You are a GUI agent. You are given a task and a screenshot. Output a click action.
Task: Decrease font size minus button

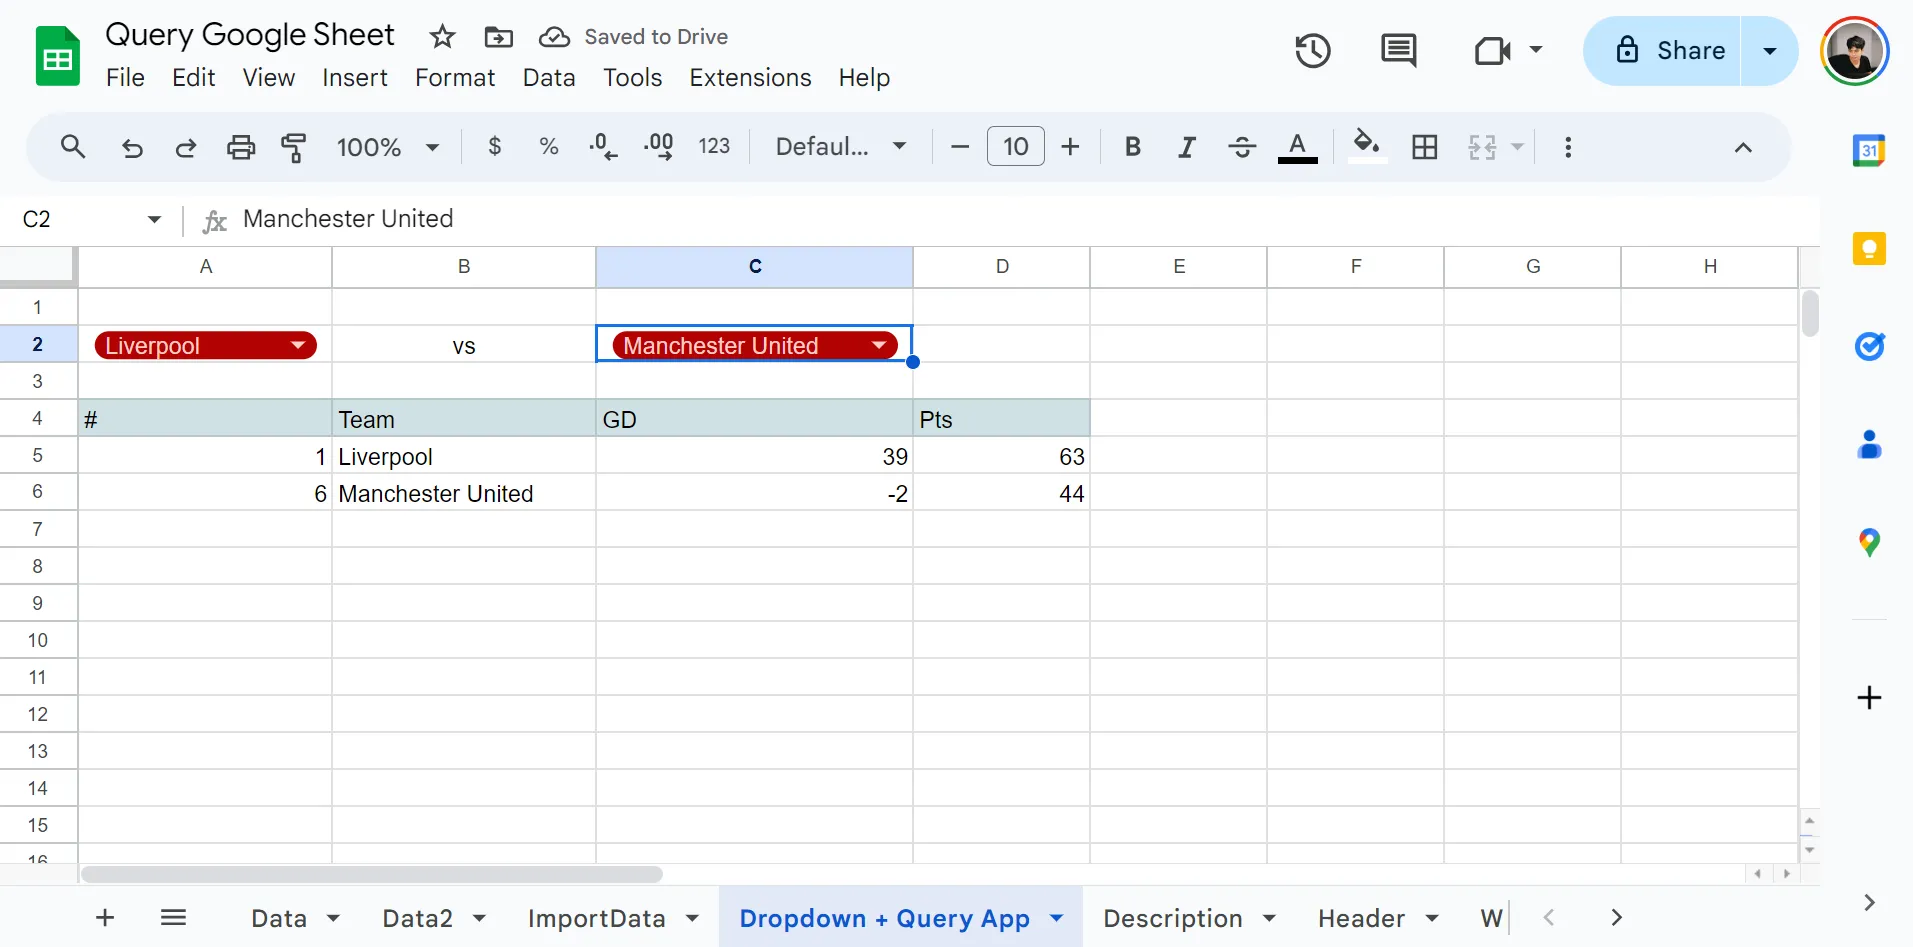click(960, 147)
